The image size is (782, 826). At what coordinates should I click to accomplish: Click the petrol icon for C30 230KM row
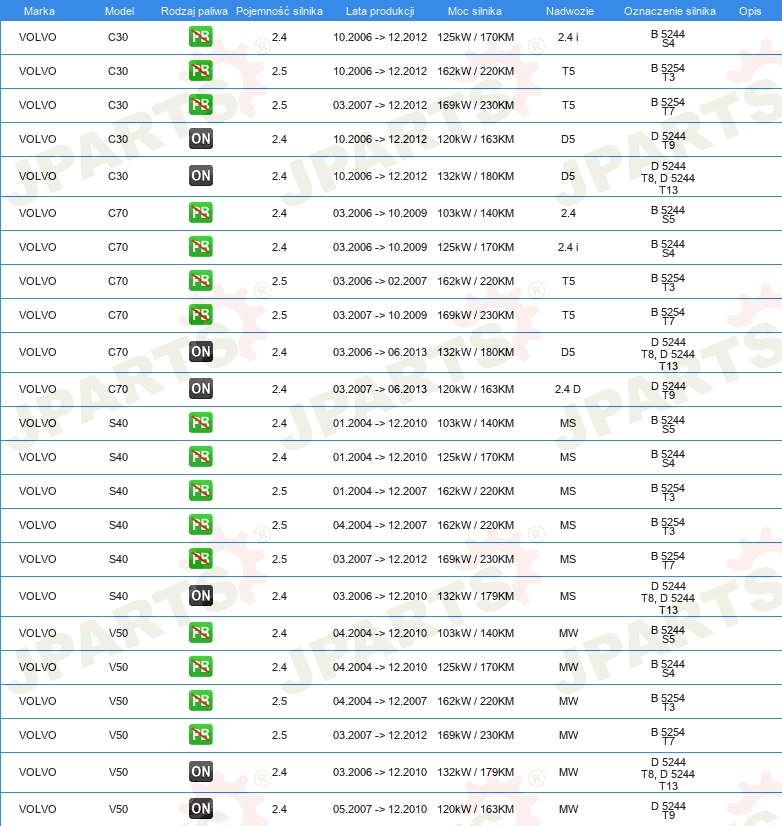(201, 105)
